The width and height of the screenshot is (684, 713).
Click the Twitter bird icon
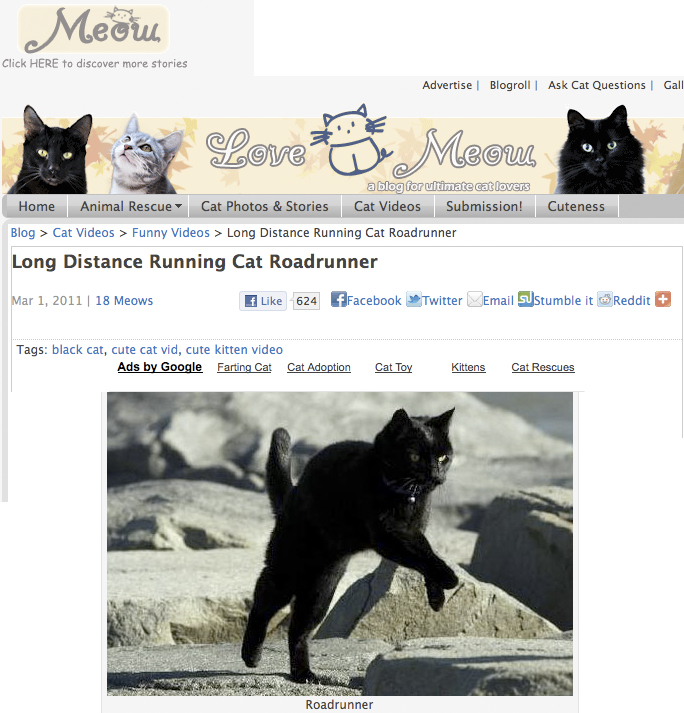414,300
